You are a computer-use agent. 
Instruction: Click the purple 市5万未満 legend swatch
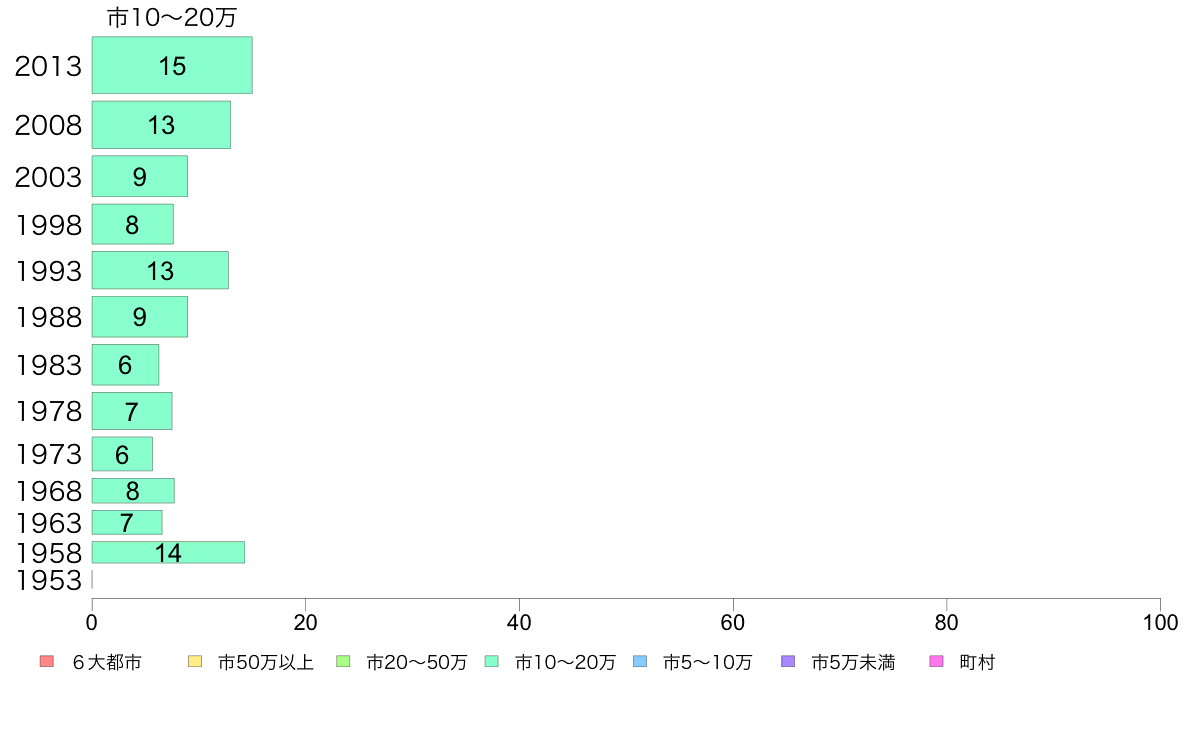pos(788,662)
